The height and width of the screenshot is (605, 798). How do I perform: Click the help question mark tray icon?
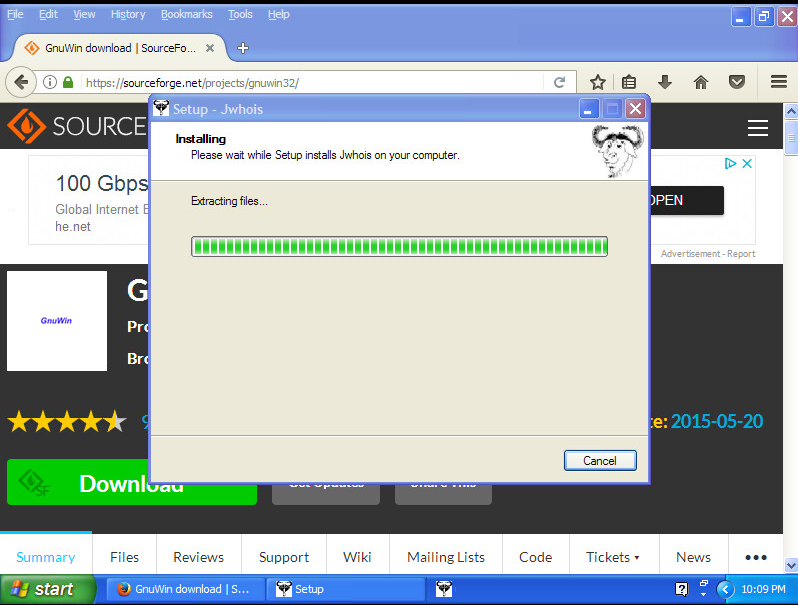pos(681,589)
